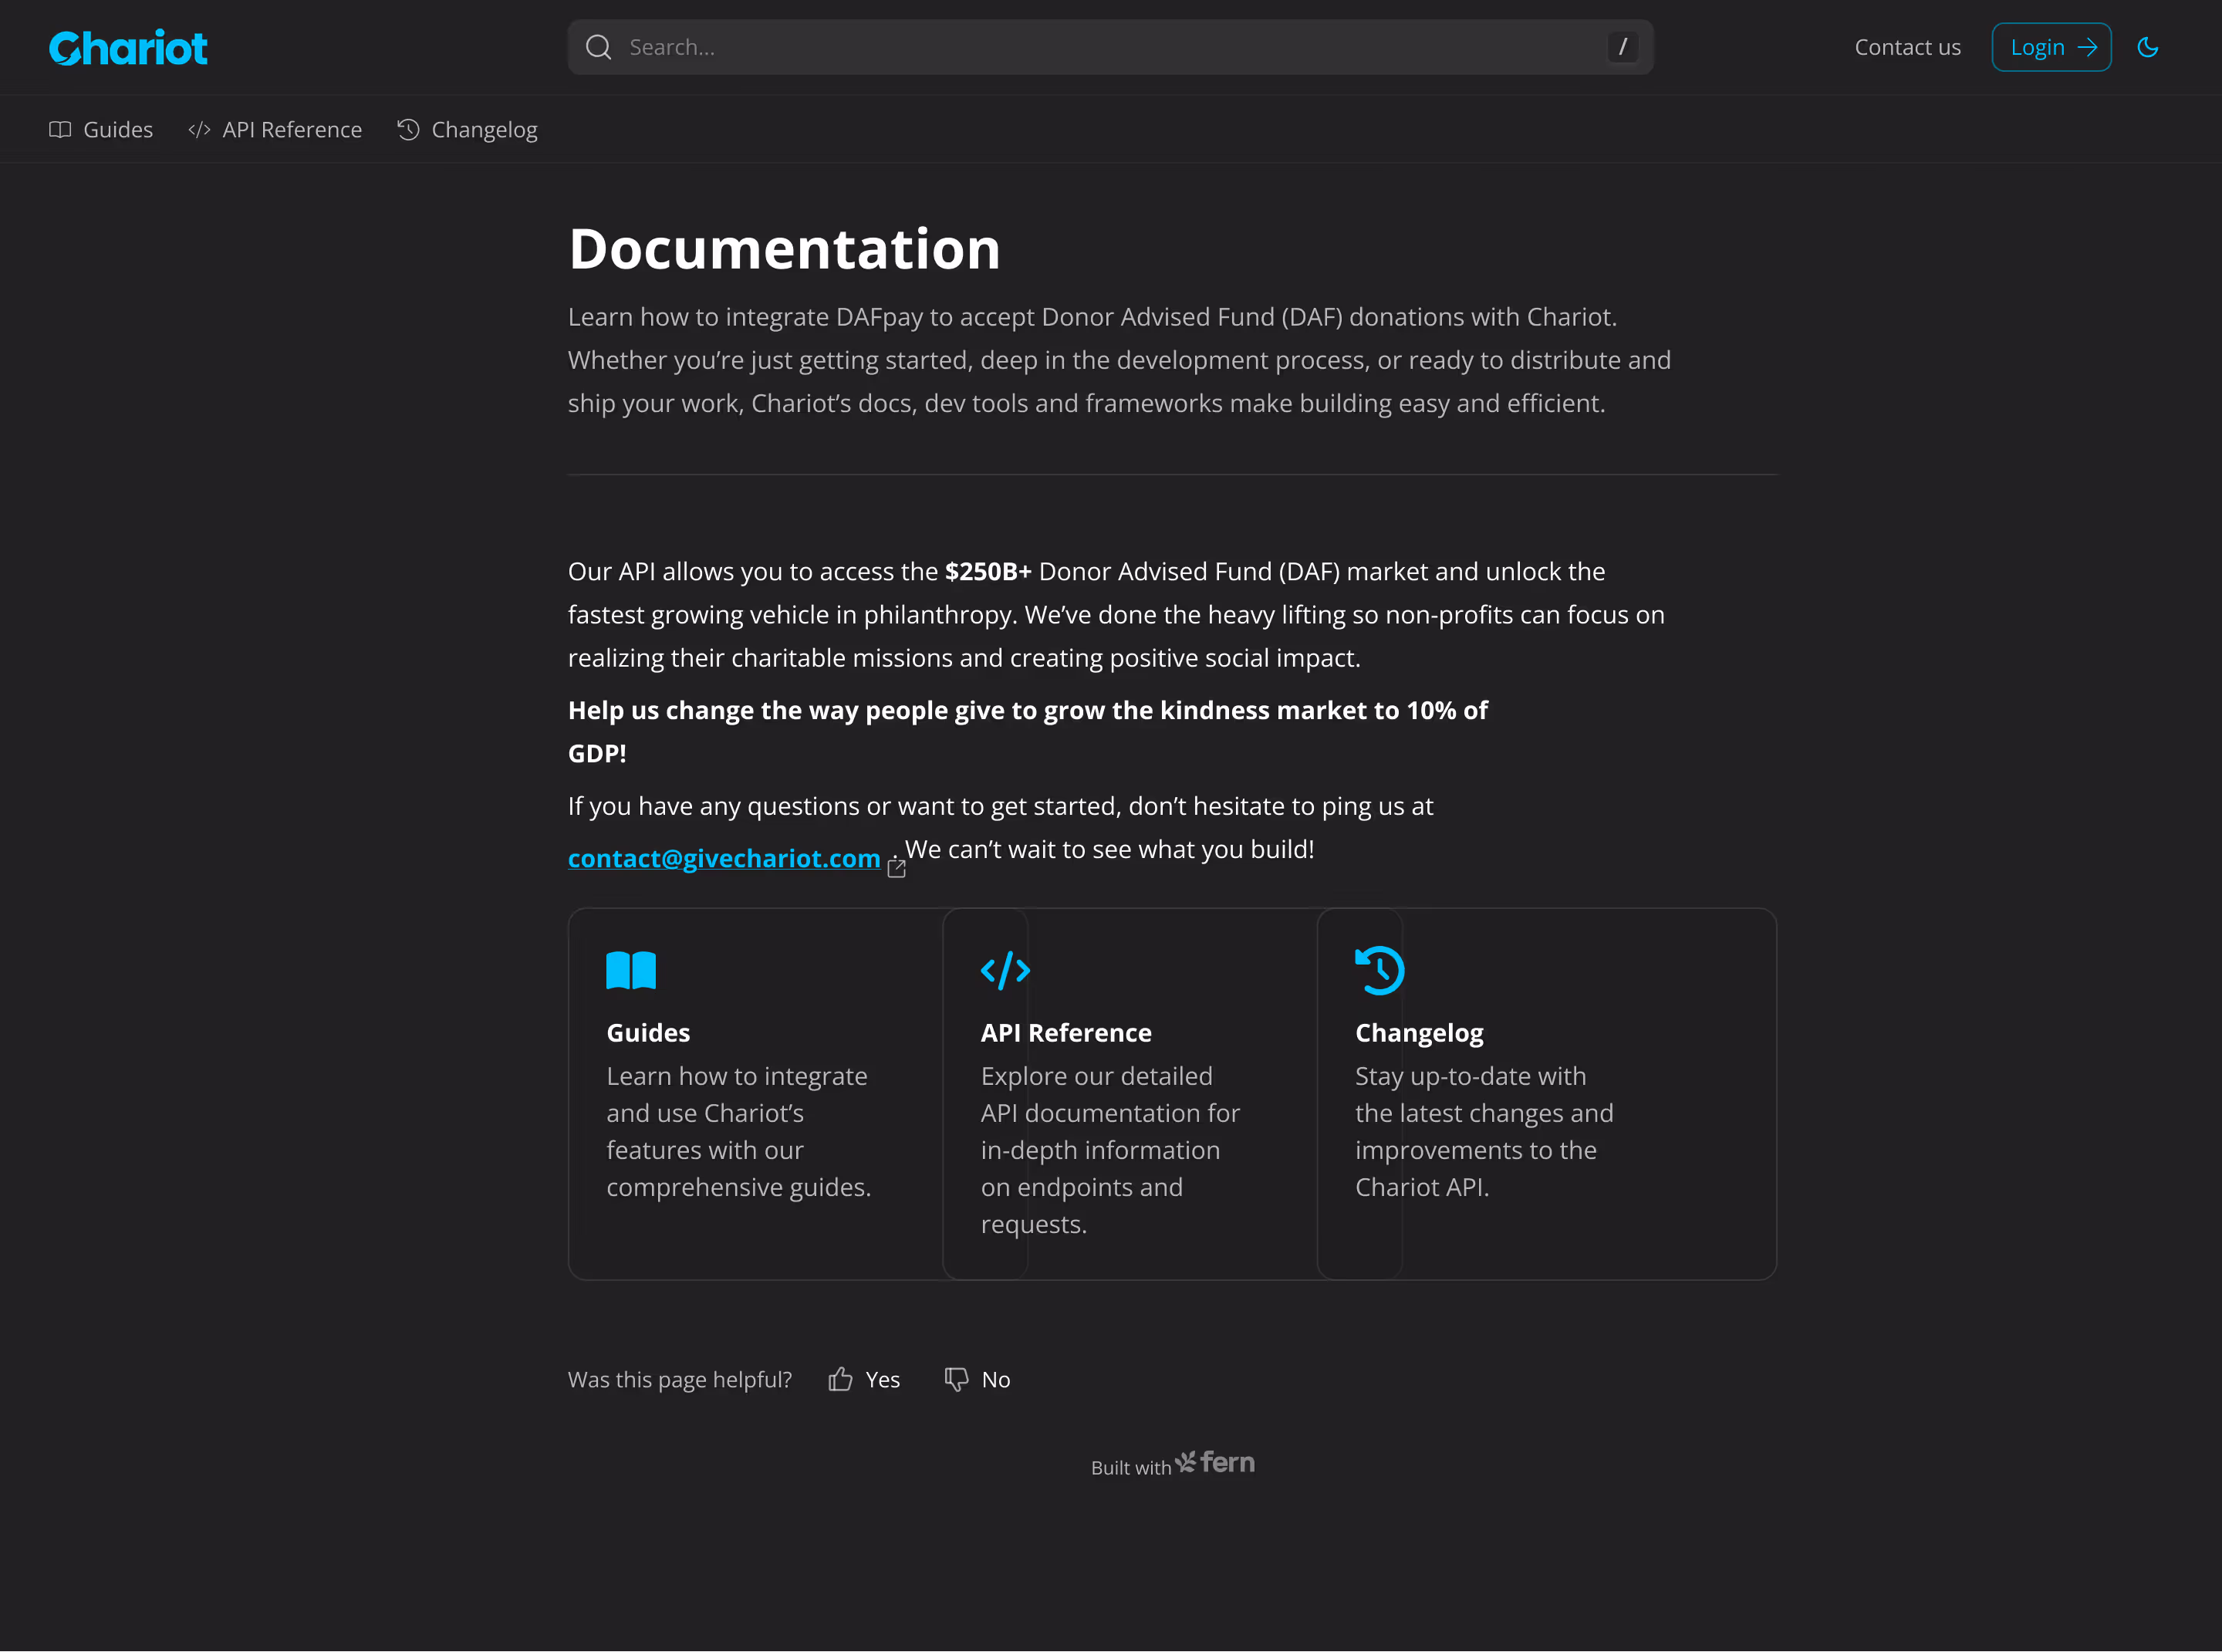Click the Chariot logo
Image resolution: width=2222 pixels, height=1652 pixels.
128,48
